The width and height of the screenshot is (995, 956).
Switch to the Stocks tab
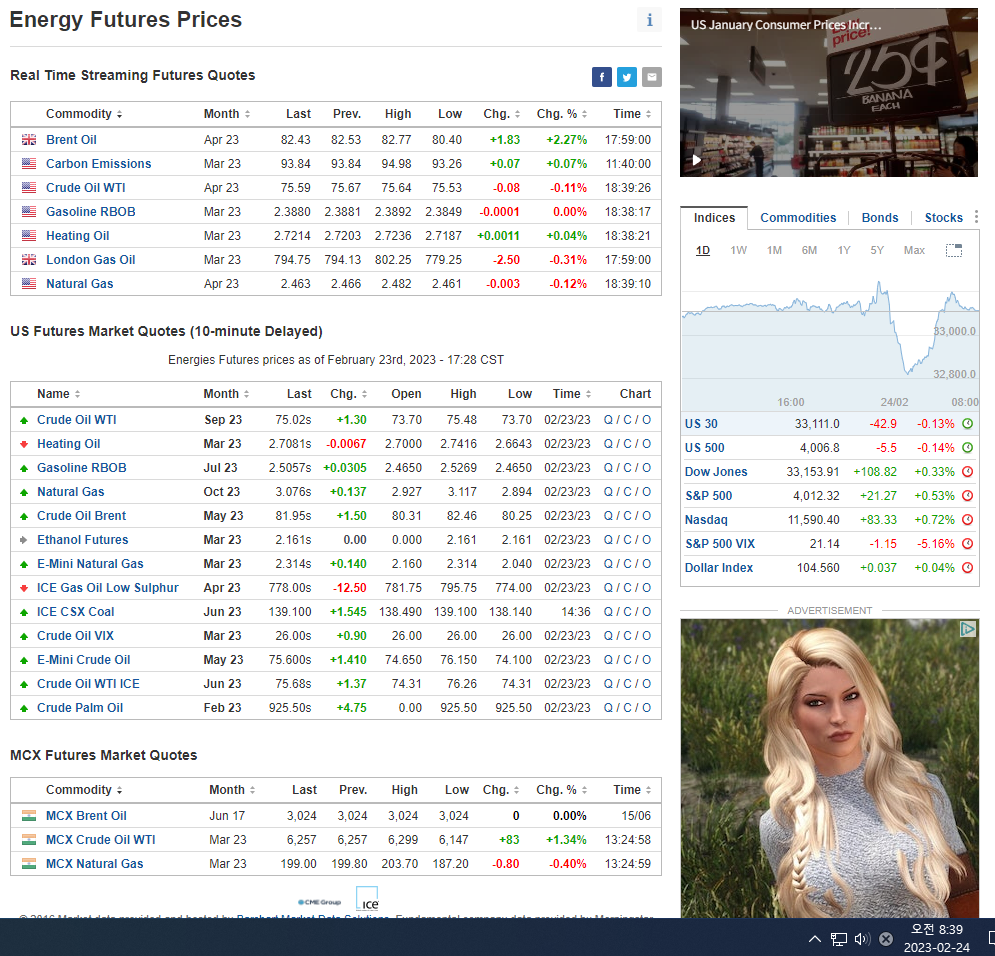(943, 218)
